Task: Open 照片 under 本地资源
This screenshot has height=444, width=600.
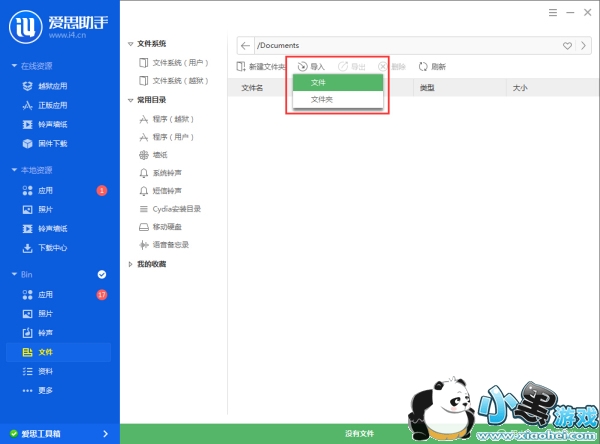Action: pos(38,209)
